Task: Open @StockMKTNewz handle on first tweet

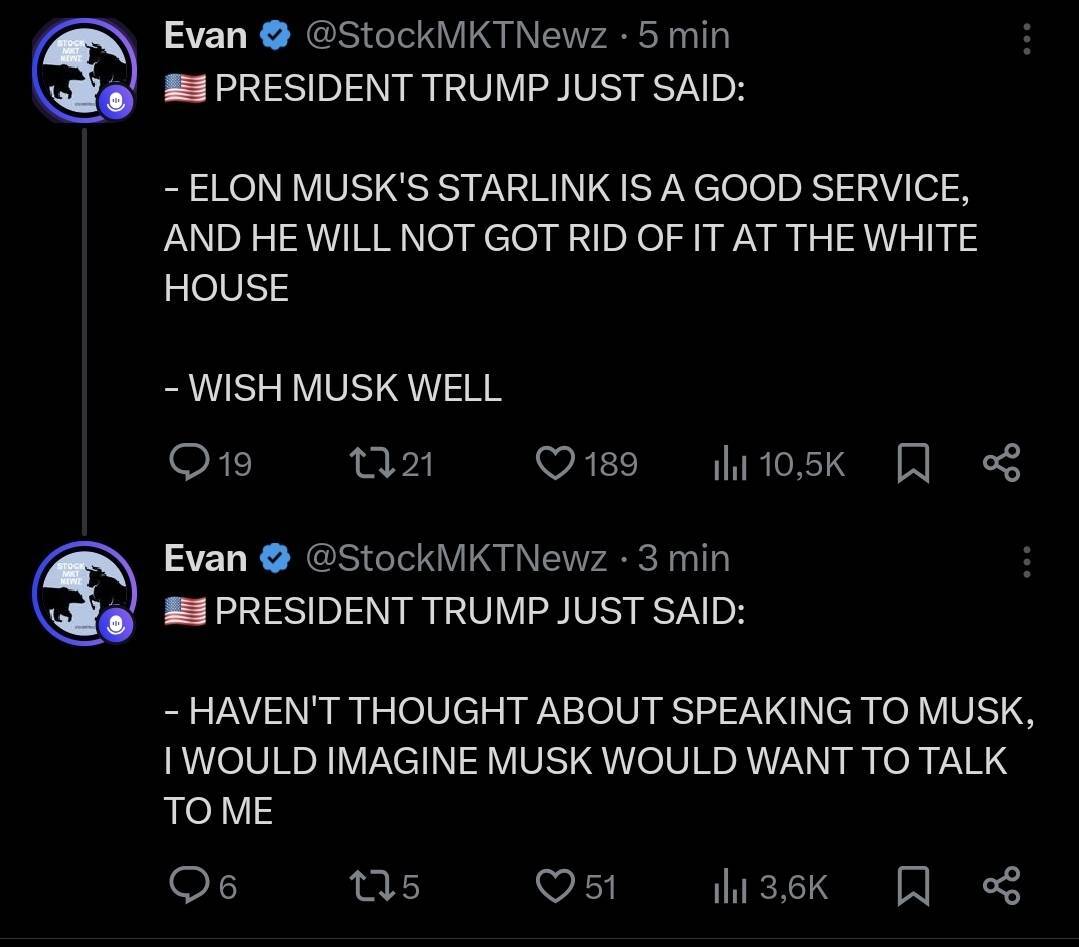Action: pos(455,36)
